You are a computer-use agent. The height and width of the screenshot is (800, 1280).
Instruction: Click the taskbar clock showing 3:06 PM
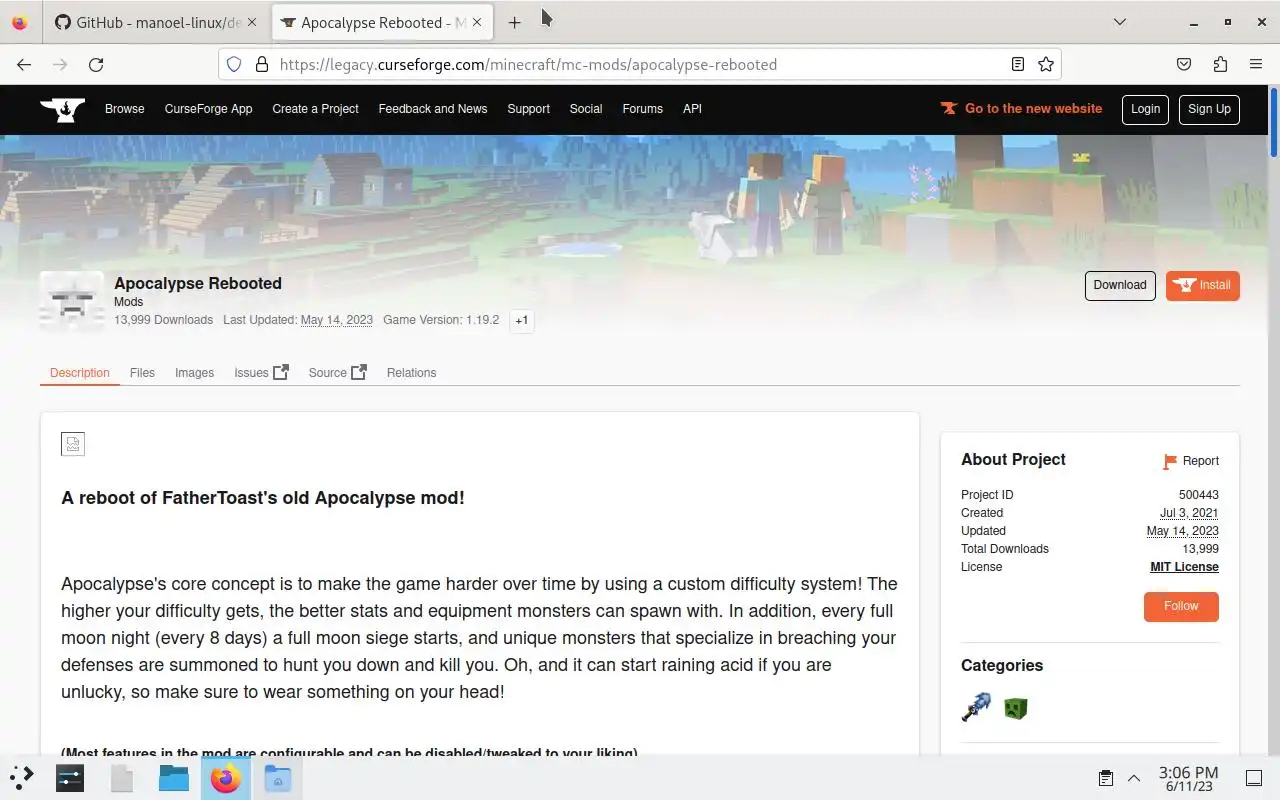tap(1188, 778)
